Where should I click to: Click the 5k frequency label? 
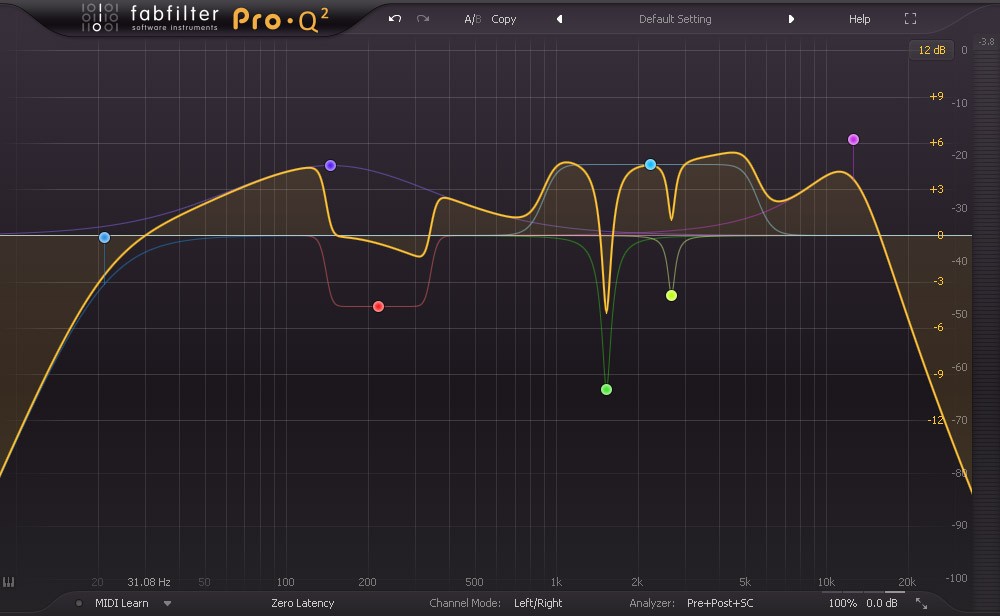coord(745,582)
